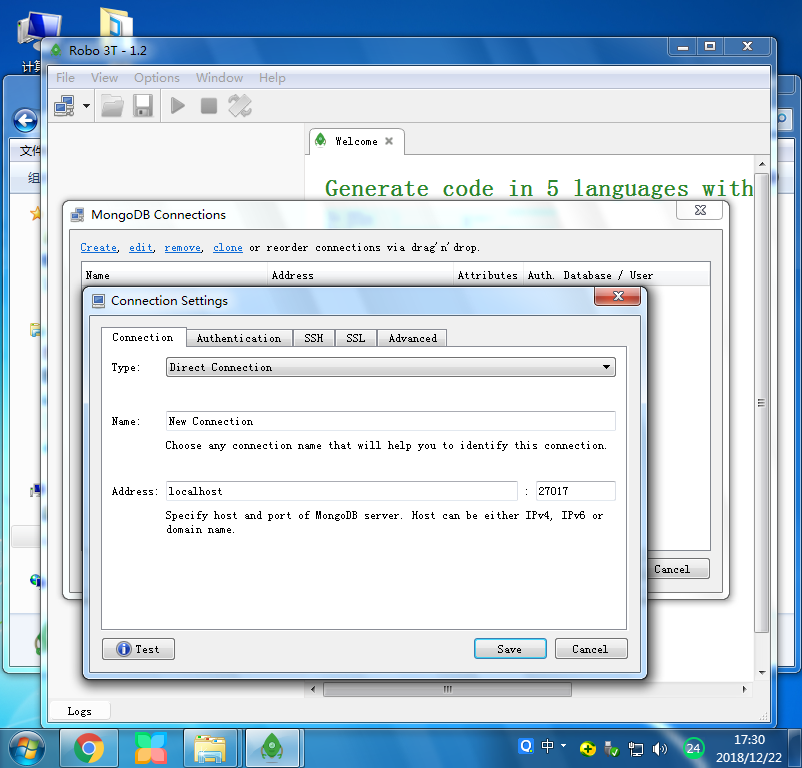Minimize the Robo 3T window

coord(683,47)
